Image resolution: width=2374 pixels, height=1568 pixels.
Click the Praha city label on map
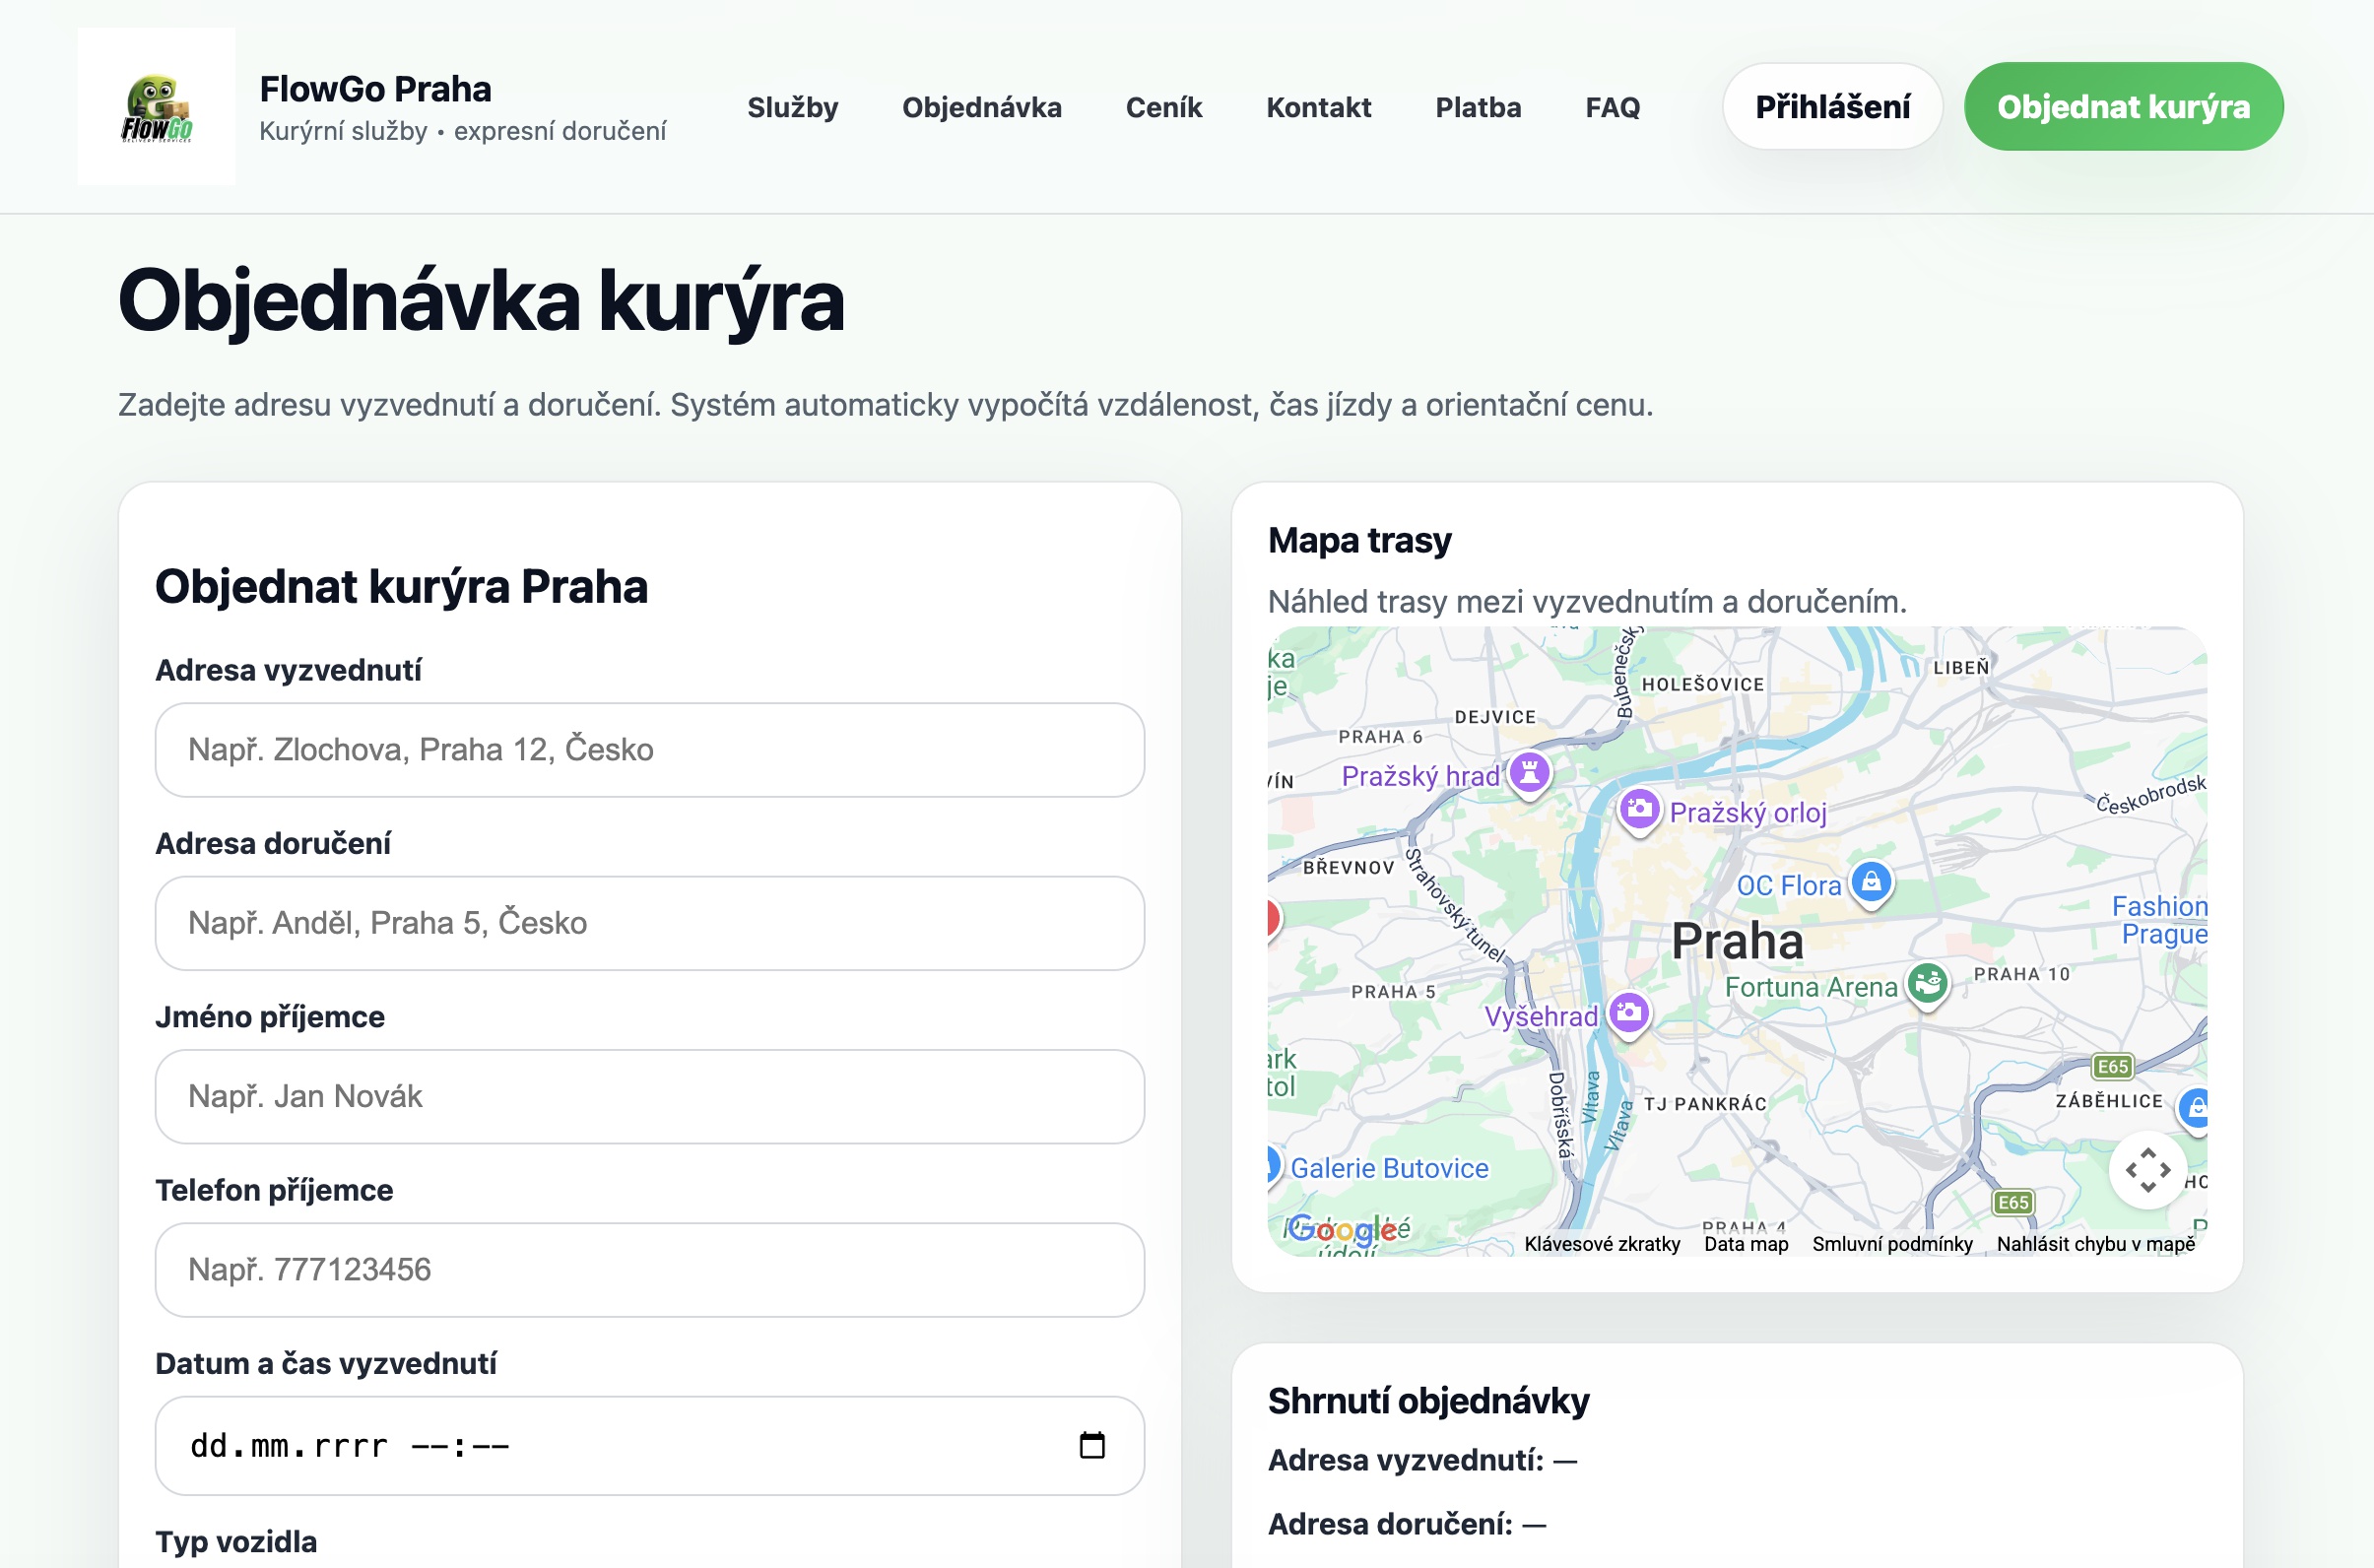pos(1738,941)
